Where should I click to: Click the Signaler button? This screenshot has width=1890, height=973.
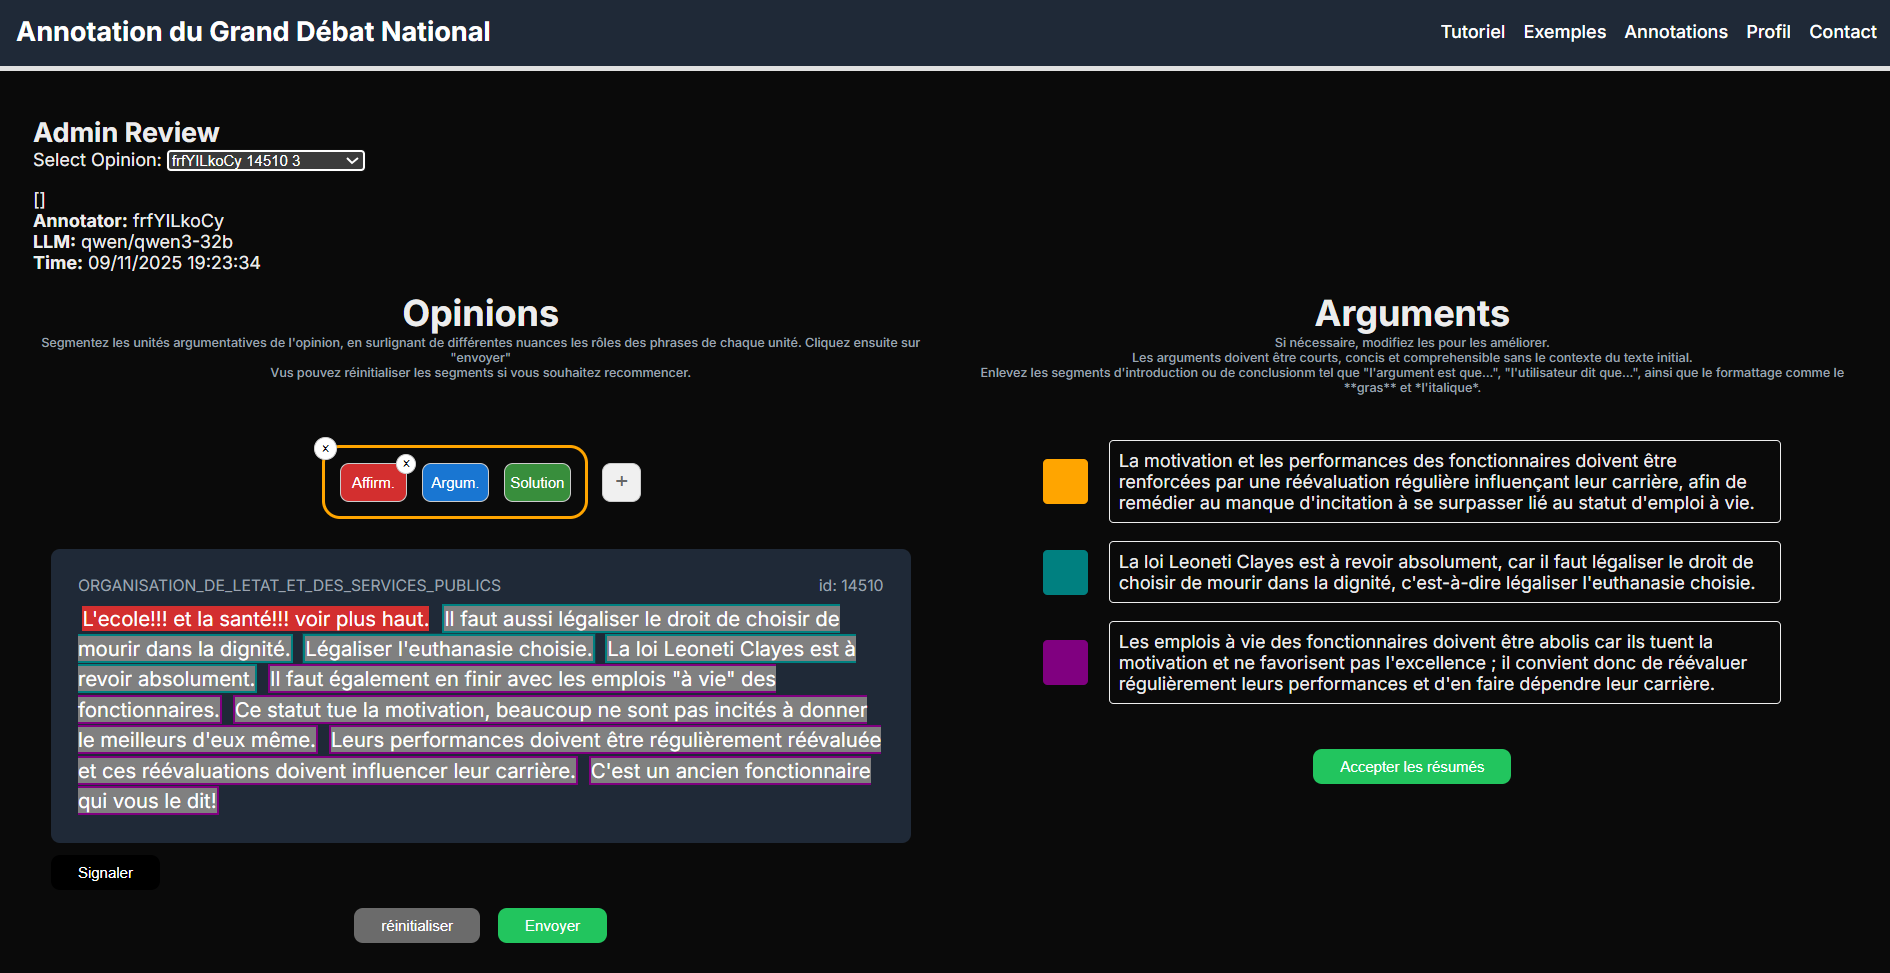[105, 873]
